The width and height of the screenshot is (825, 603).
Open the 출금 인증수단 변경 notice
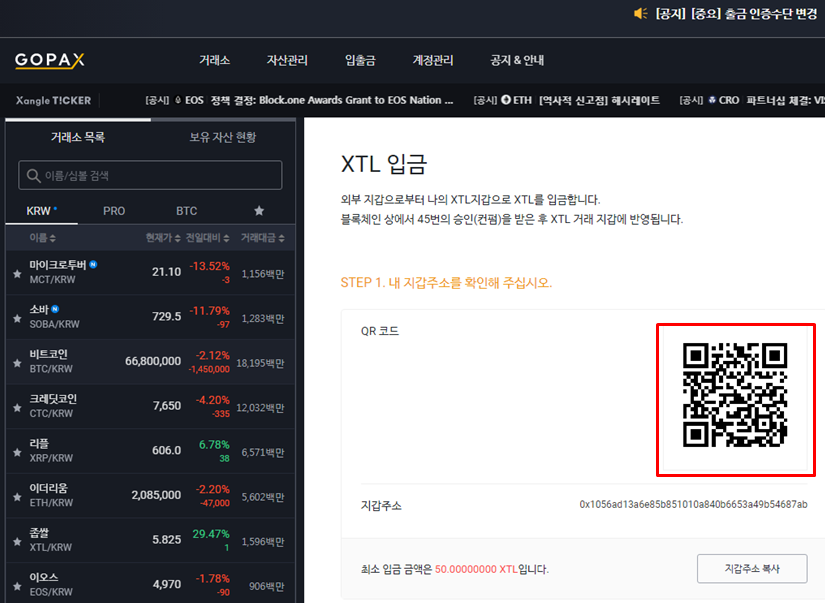tap(736, 14)
